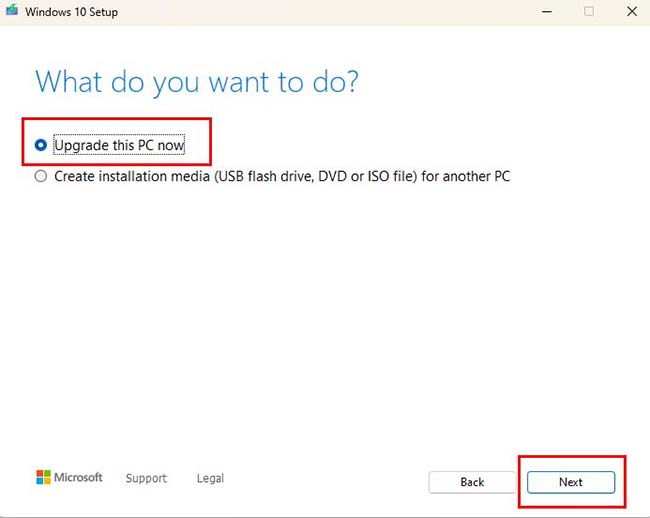Click the Microsoft logo
Image resolution: width=650 pixels, height=518 pixels.
point(69,477)
